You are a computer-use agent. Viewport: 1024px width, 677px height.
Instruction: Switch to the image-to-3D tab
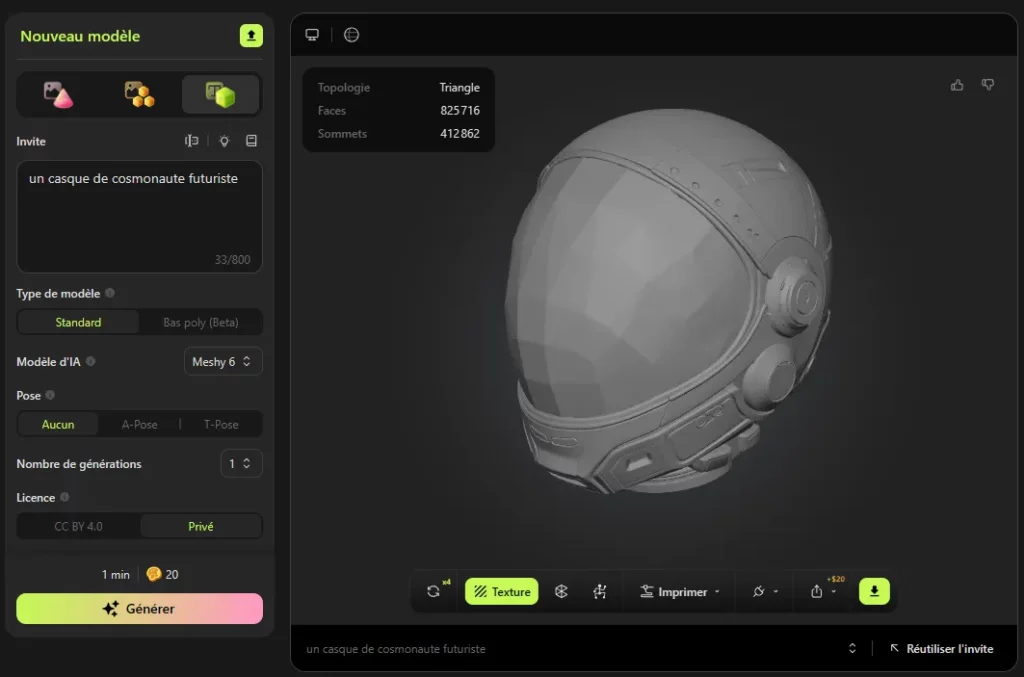point(59,93)
